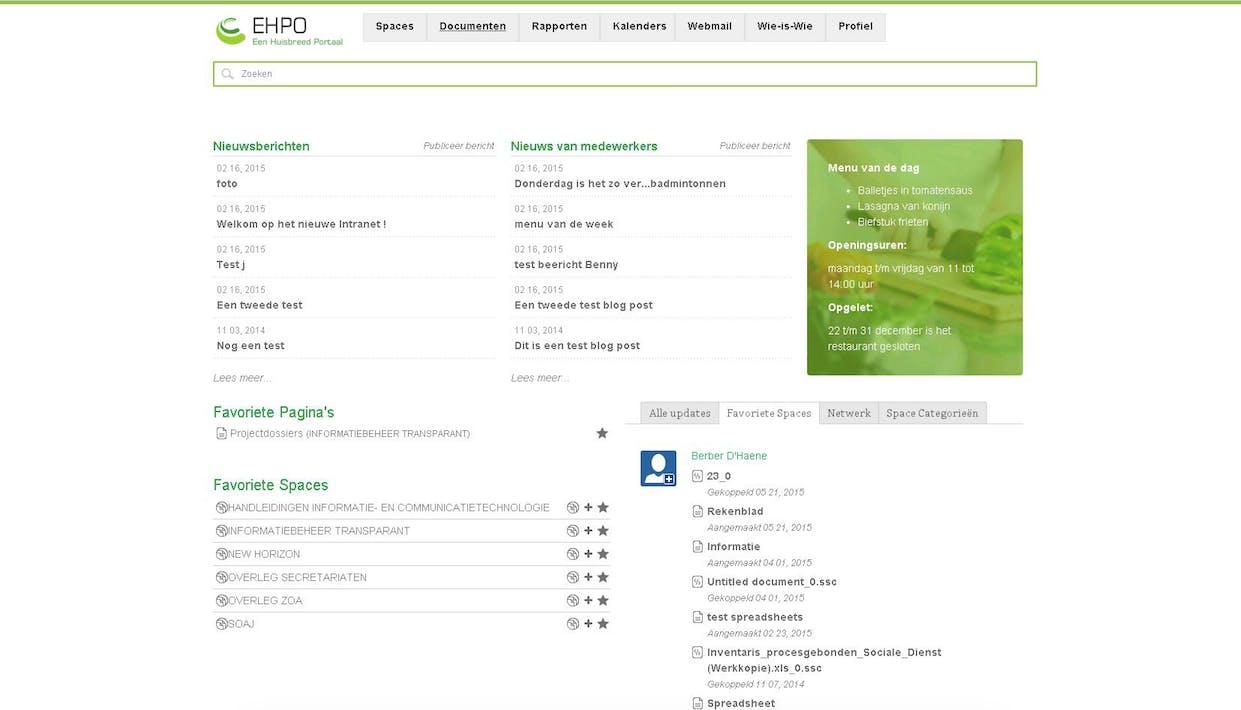Image resolution: width=1241 pixels, height=710 pixels.
Task: Toggle favorite star for INFORMATIEBEHEER TRANSPARANT space
Action: pos(603,531)
